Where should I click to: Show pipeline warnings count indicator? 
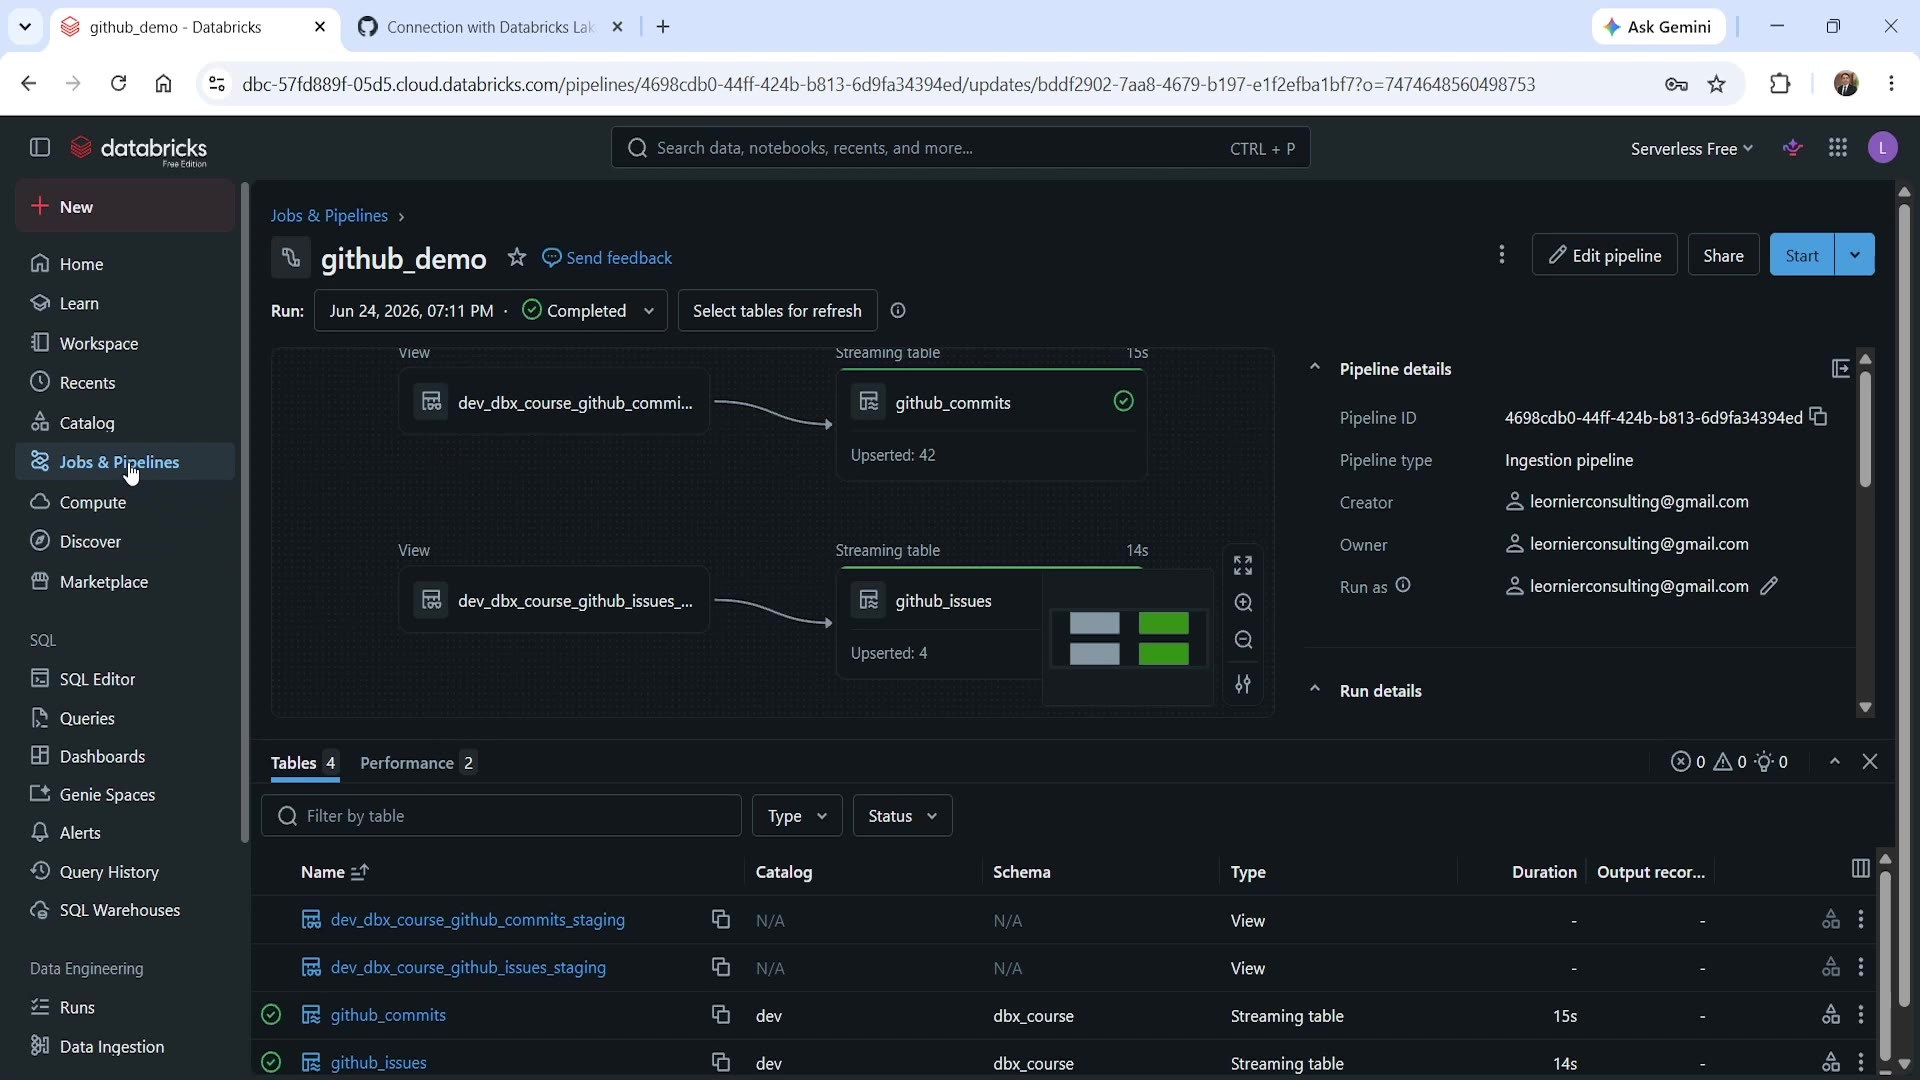tap(1730, 762)
